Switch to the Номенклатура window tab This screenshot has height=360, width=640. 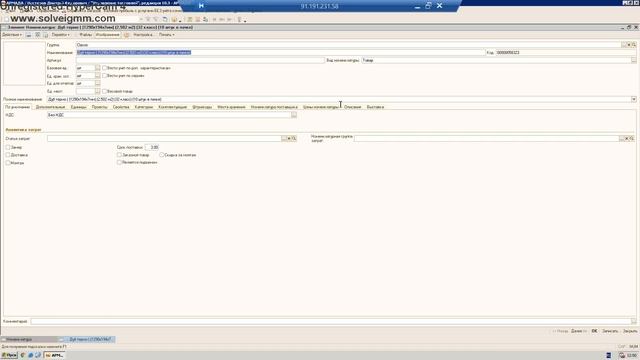[x=29, y=339]
